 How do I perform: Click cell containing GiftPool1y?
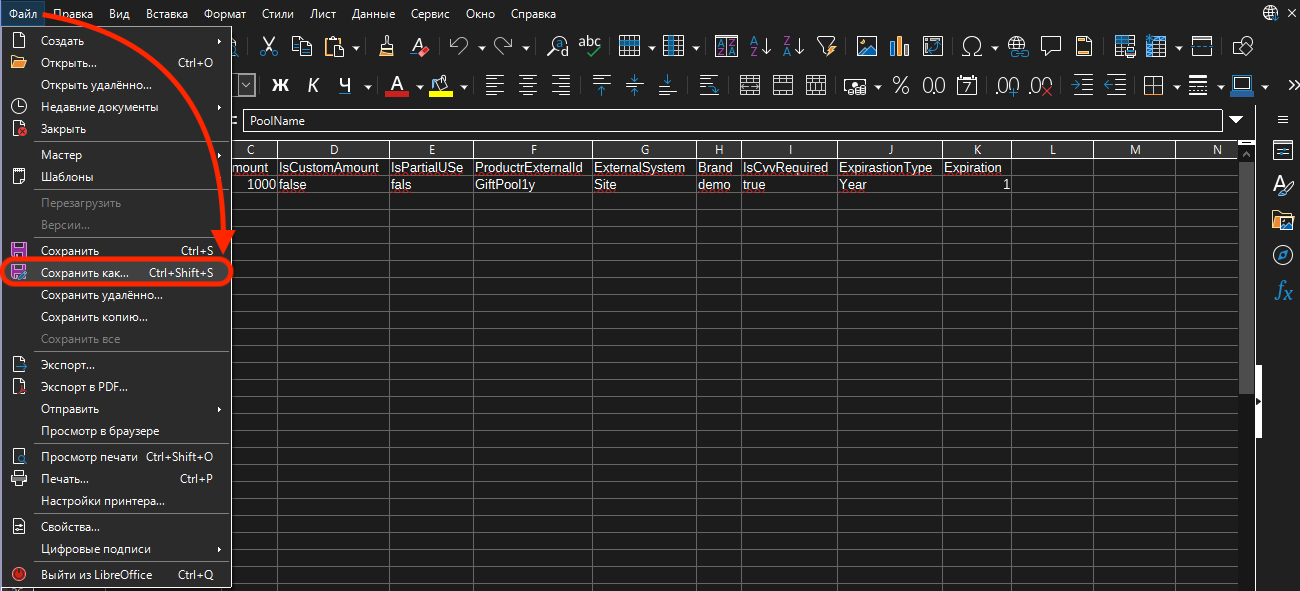[532, 185]
